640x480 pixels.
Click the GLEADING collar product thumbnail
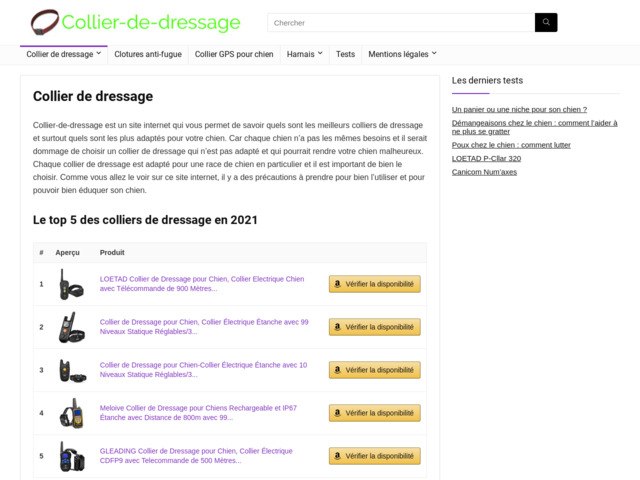(68, 456)
